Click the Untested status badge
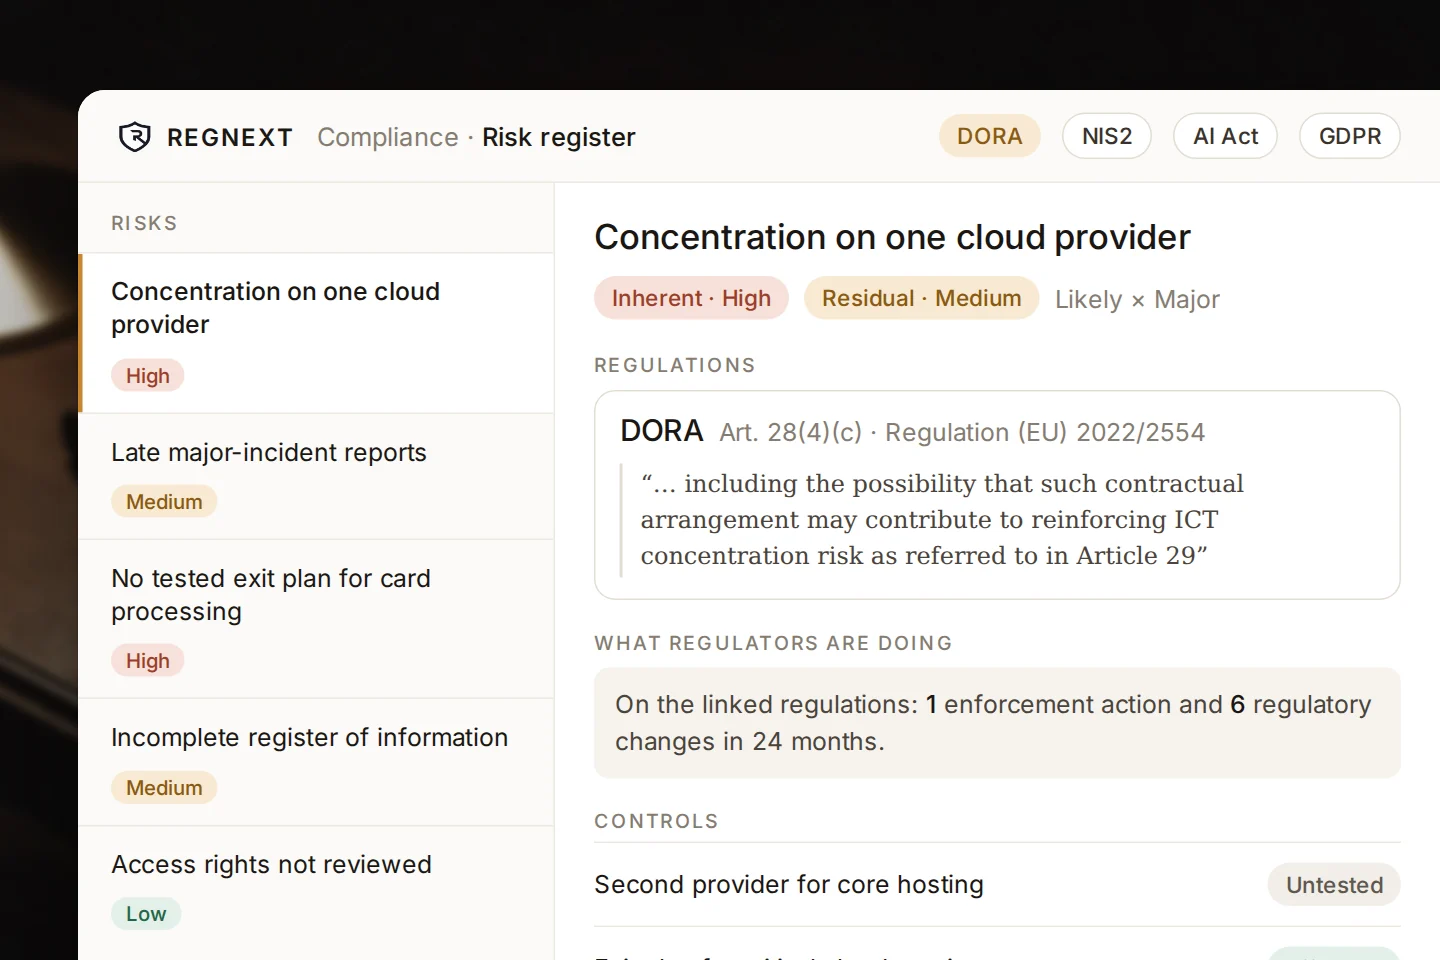Image resolution: width=1440 pixels, height=960 pixels. click(x=1334, y=884)
